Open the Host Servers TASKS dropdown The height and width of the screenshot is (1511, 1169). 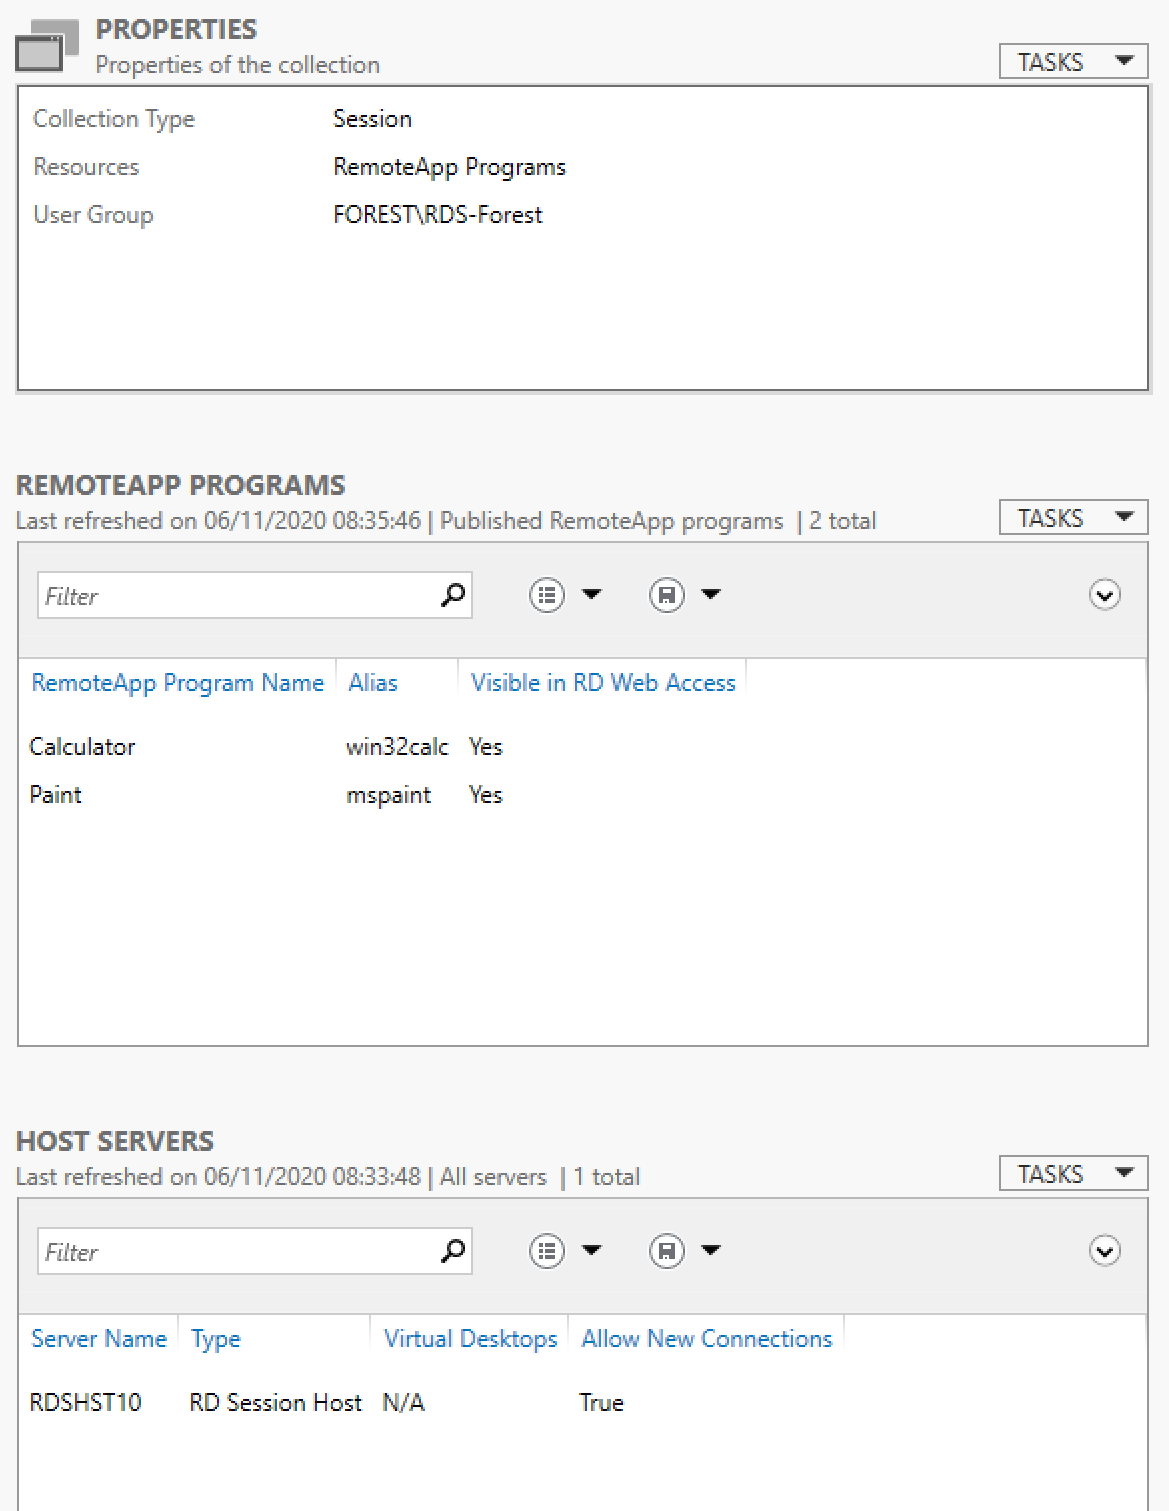pos(1073,1174)
